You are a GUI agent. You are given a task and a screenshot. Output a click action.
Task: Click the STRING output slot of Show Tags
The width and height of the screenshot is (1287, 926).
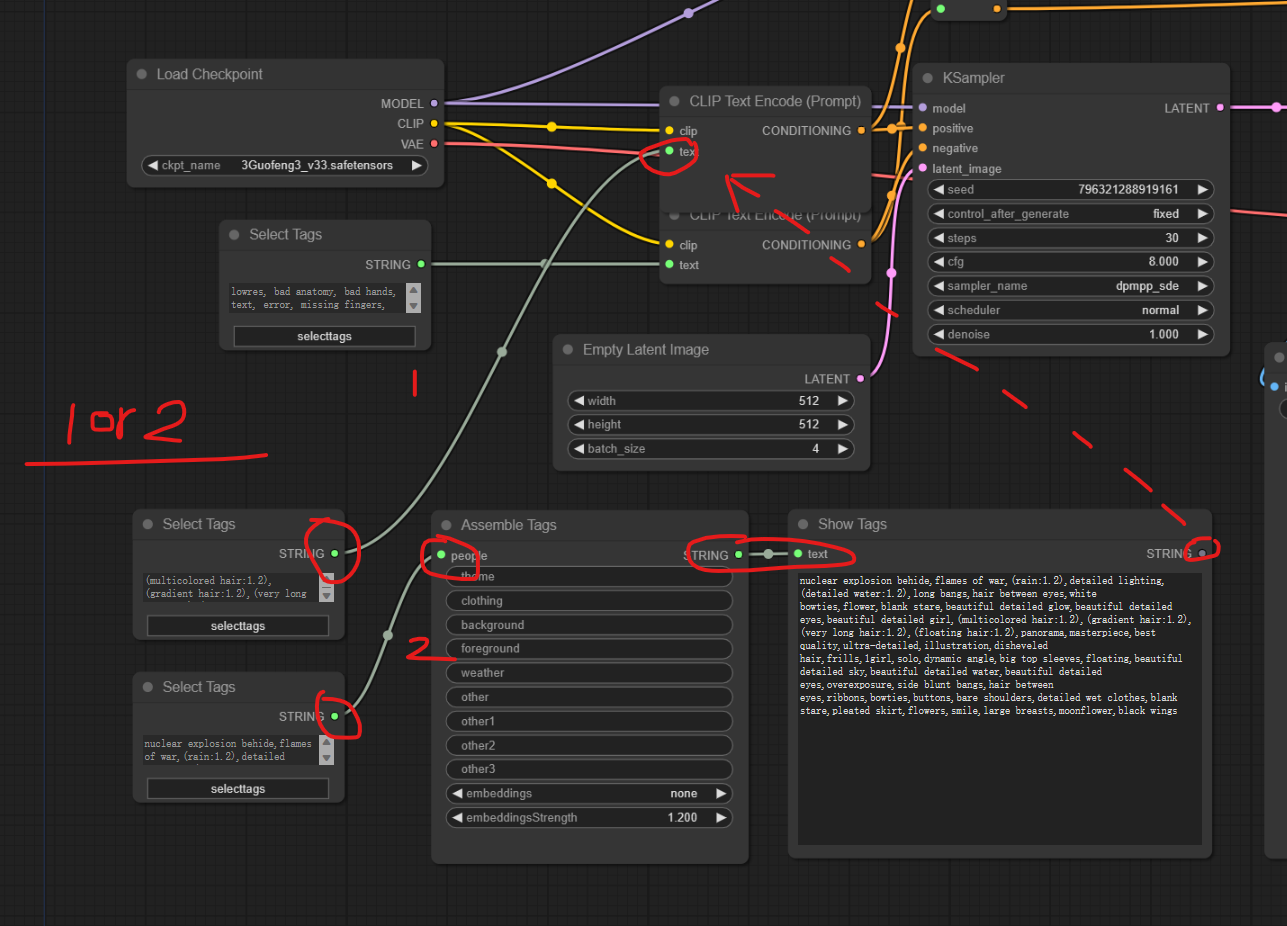pos(1202,553)
